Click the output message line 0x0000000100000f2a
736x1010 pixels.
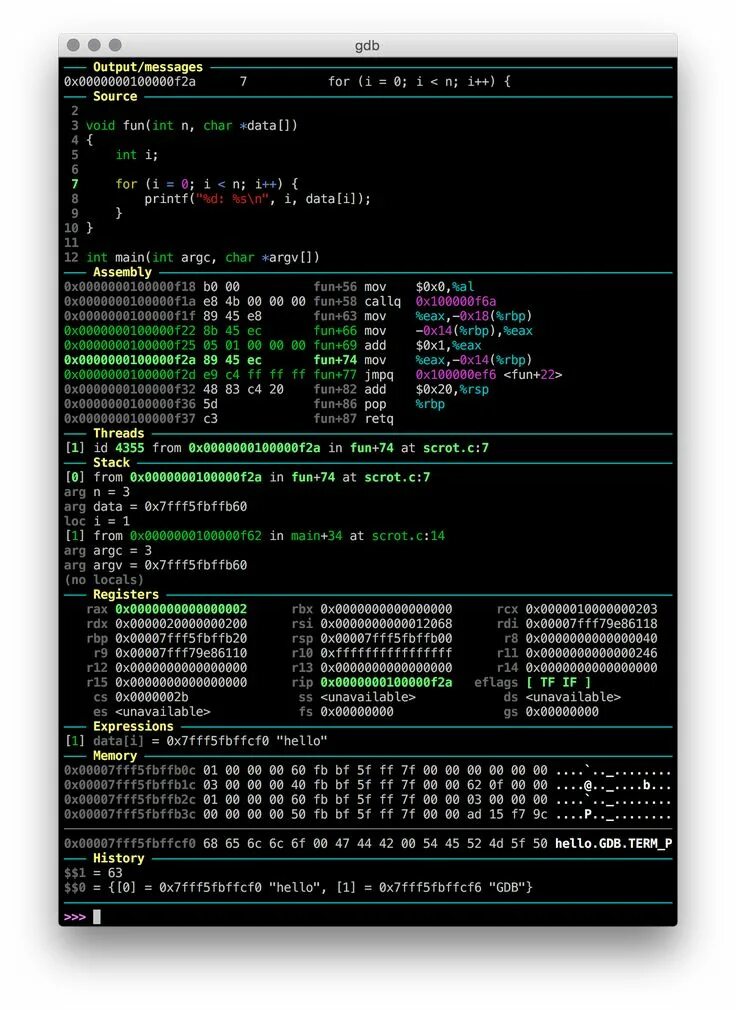pyautogui.click(x=287, y=81)
